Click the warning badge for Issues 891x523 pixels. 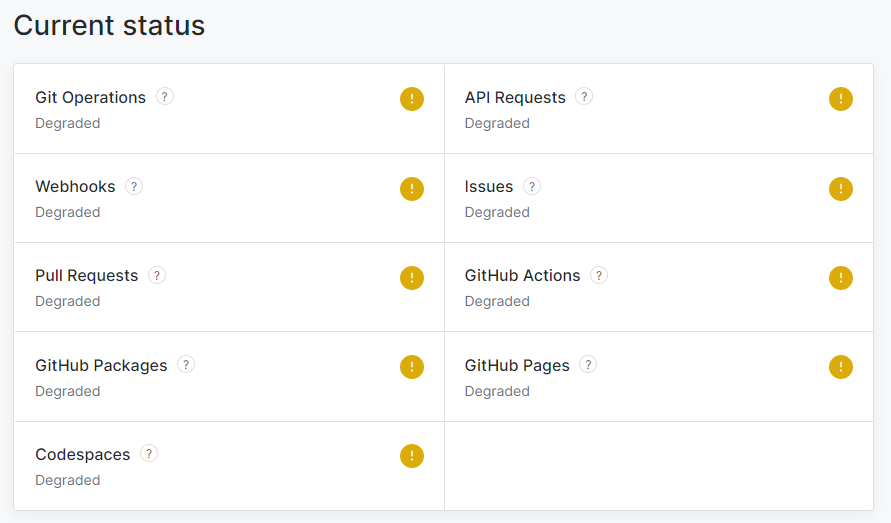pyautogui.click(x=841, y=189)
